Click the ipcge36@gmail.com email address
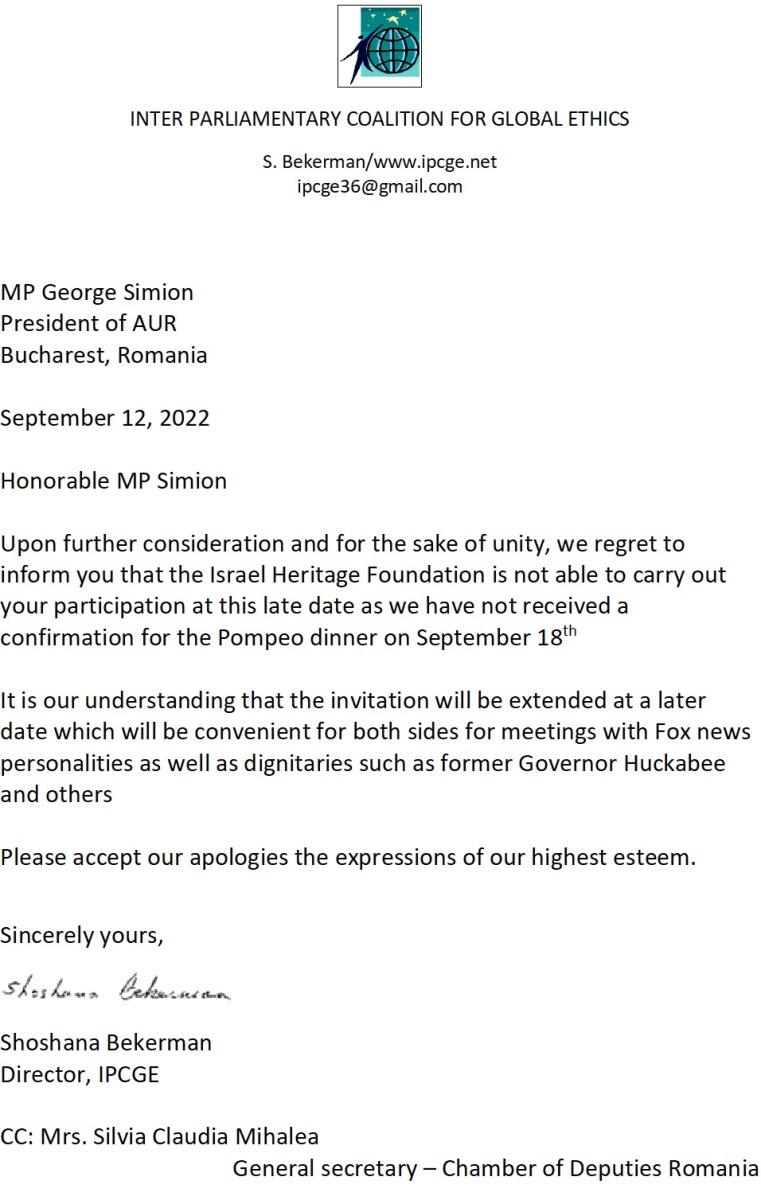 (x=380, y=186)
